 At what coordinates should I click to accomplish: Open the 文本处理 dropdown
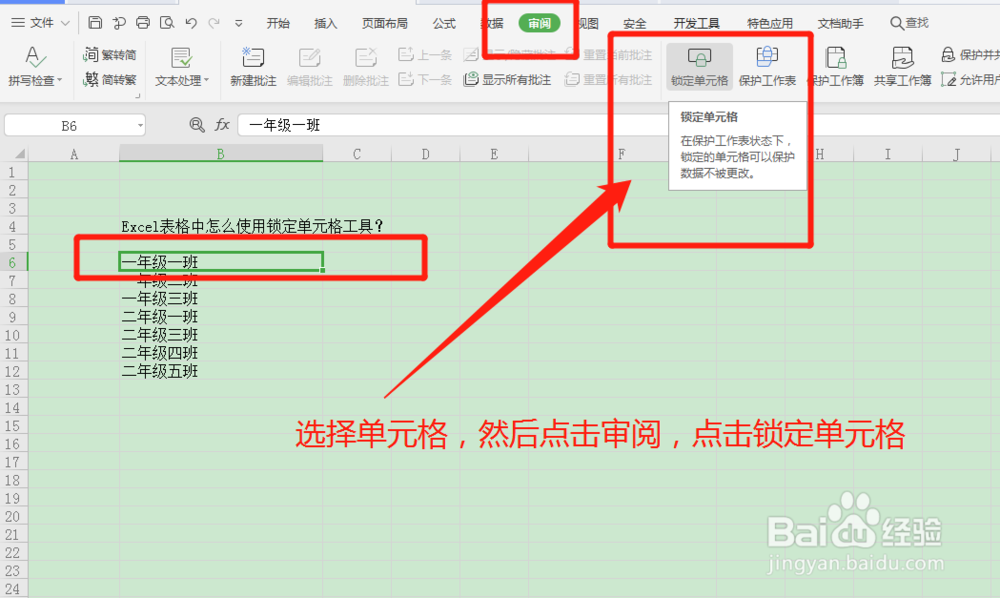point(182,66)
